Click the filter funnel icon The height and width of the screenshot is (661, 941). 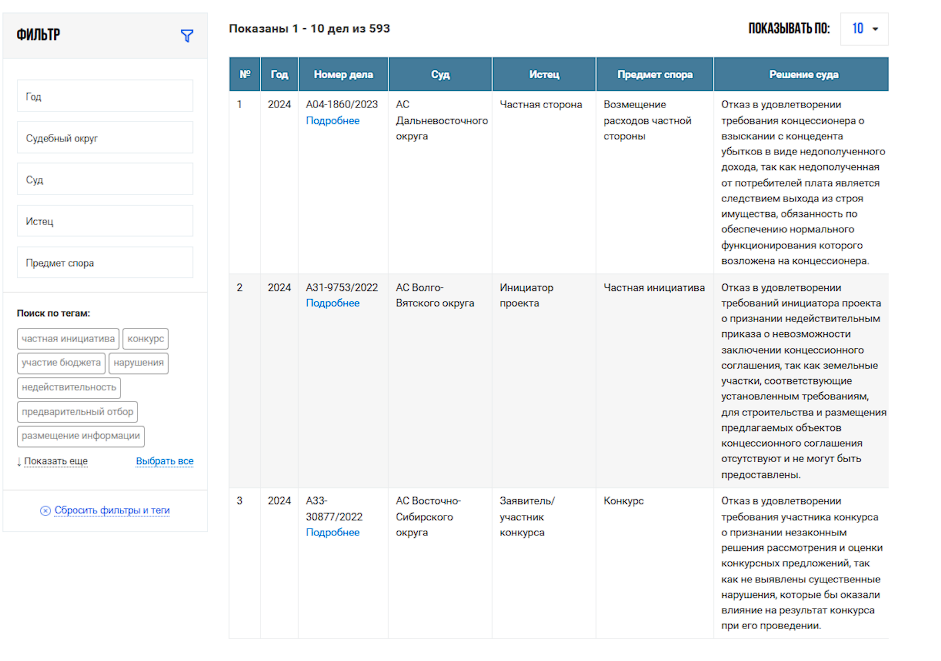(186, 36)
